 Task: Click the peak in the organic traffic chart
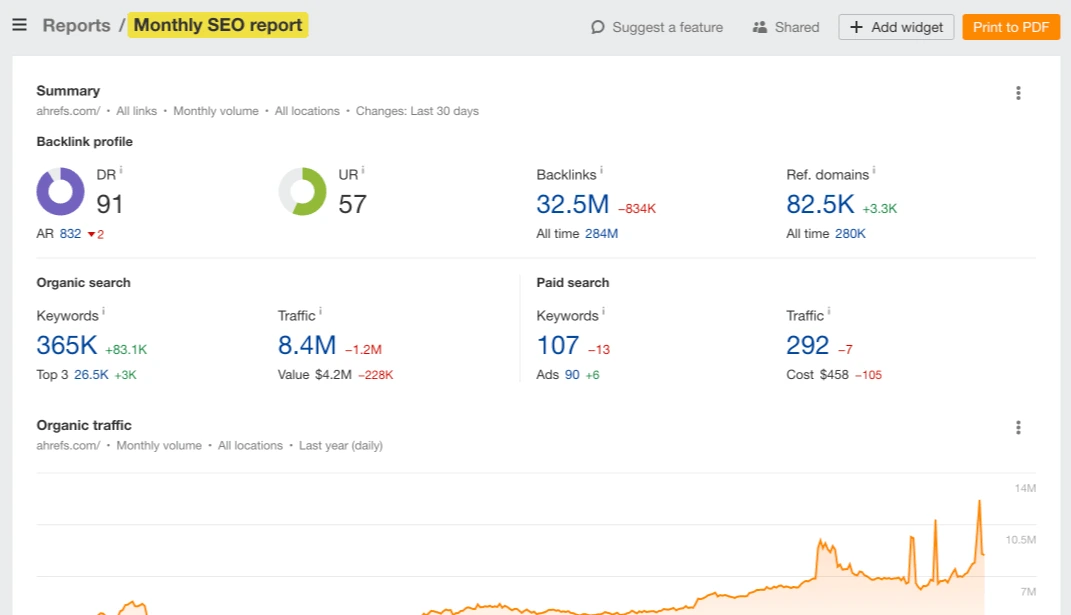(x=979, y=501)
